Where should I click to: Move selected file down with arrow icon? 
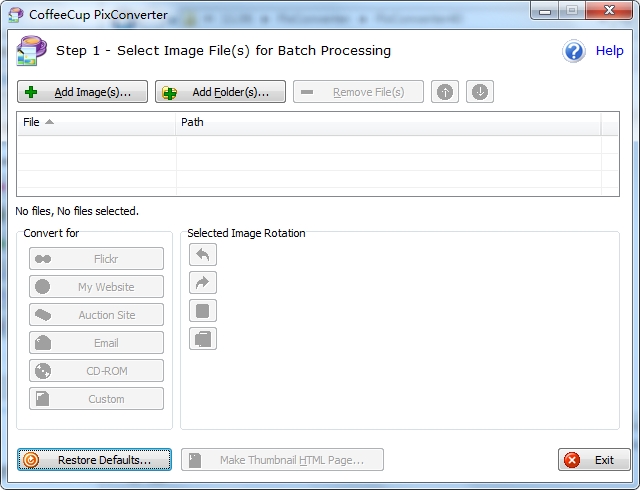(480, 92)
